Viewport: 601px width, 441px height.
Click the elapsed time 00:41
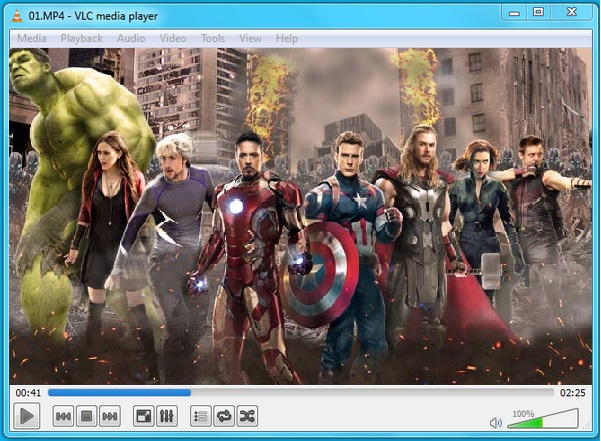28,393
